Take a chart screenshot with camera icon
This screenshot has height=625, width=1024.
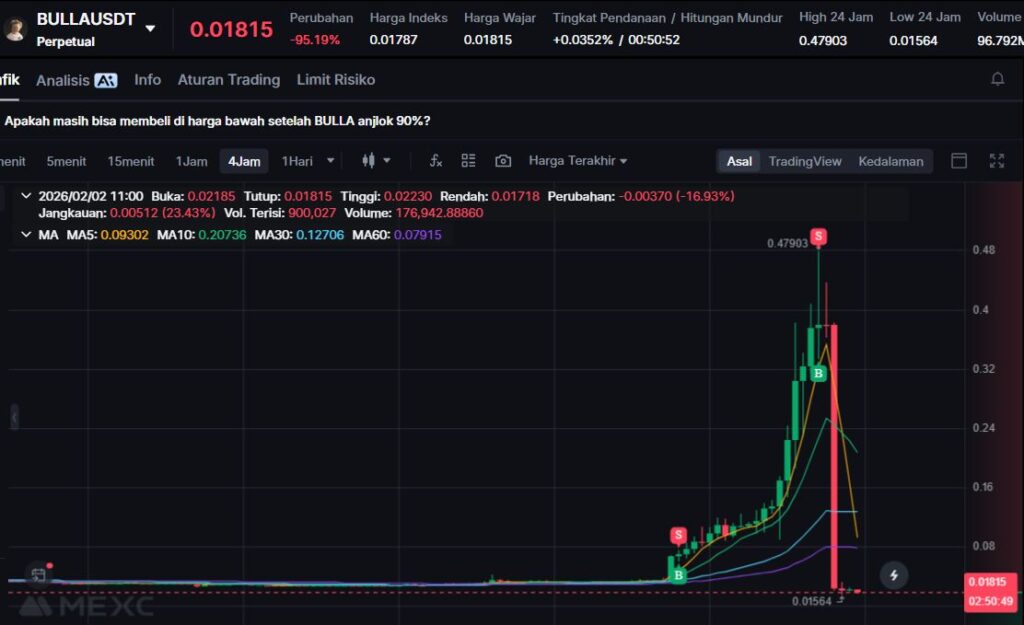point(503,161)
